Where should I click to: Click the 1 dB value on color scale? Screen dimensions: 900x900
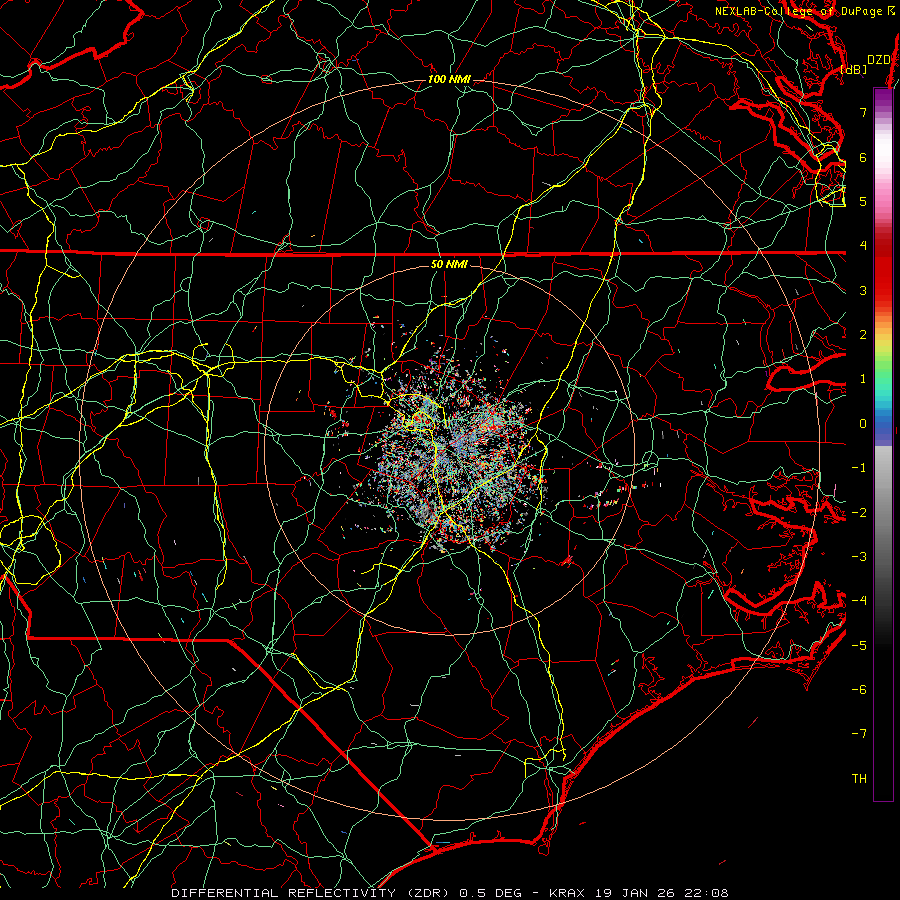863,379
